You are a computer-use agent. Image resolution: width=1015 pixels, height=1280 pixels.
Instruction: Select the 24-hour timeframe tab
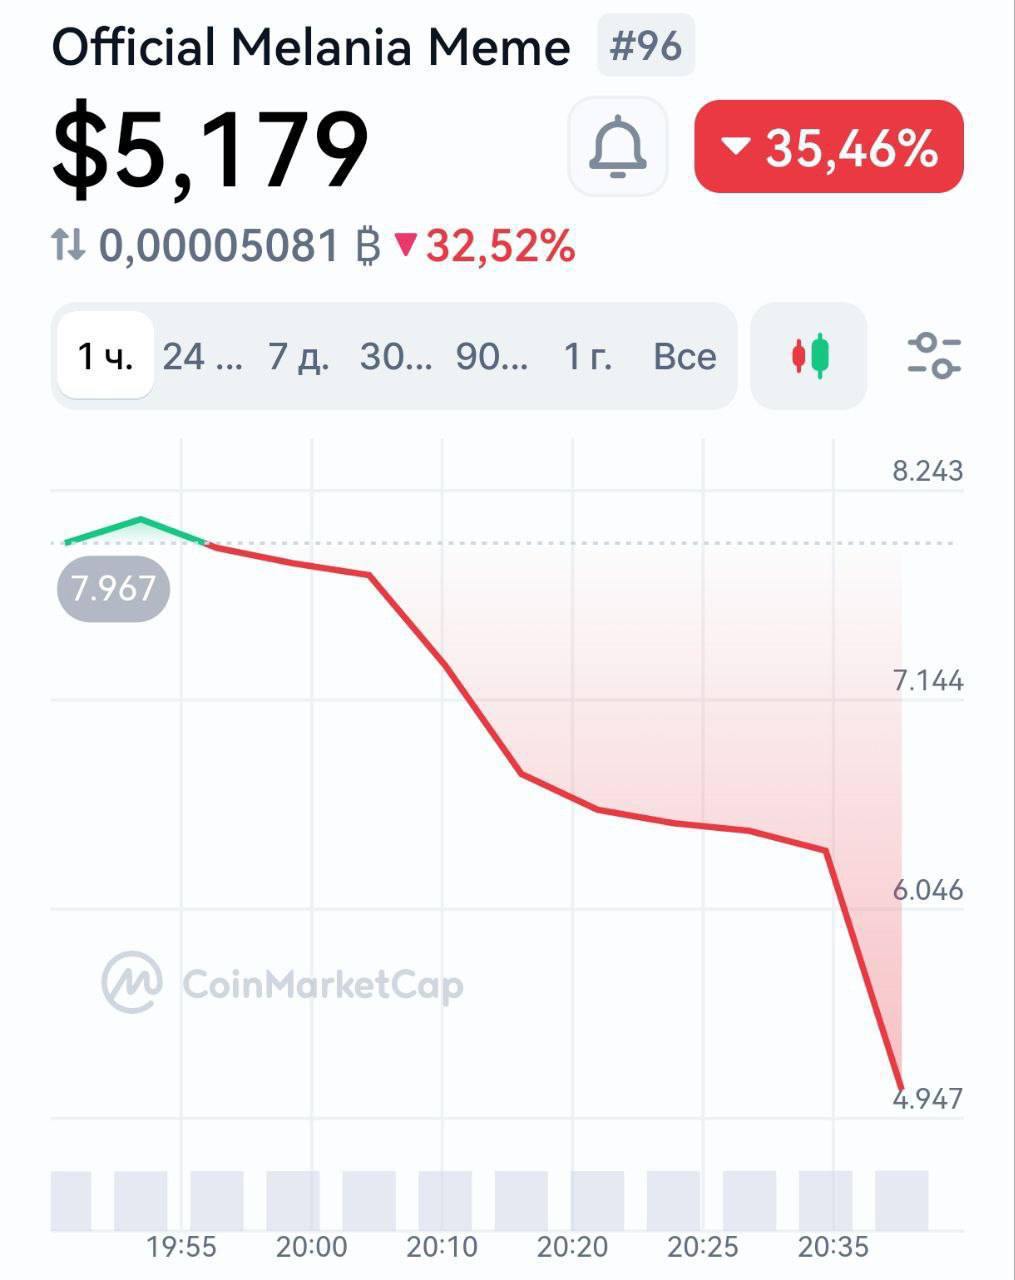pyautogui.click(x=202, y=356)
